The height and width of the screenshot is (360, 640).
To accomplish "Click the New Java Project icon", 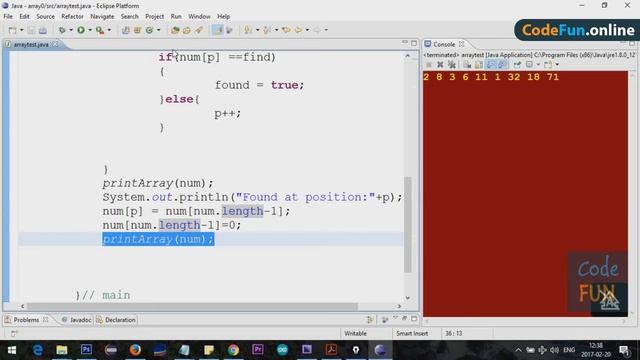I will tap(126, 30).
